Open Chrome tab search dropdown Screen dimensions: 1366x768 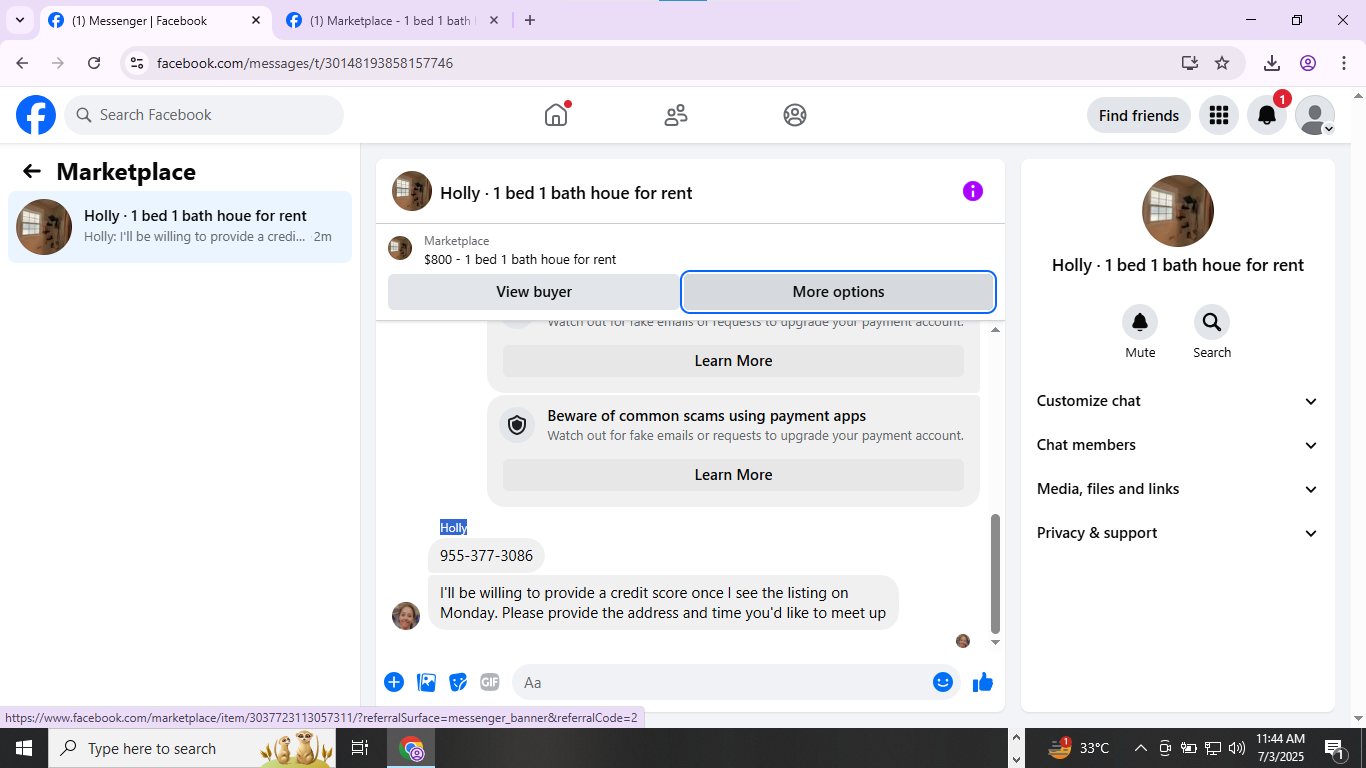(x=20, y=20)
